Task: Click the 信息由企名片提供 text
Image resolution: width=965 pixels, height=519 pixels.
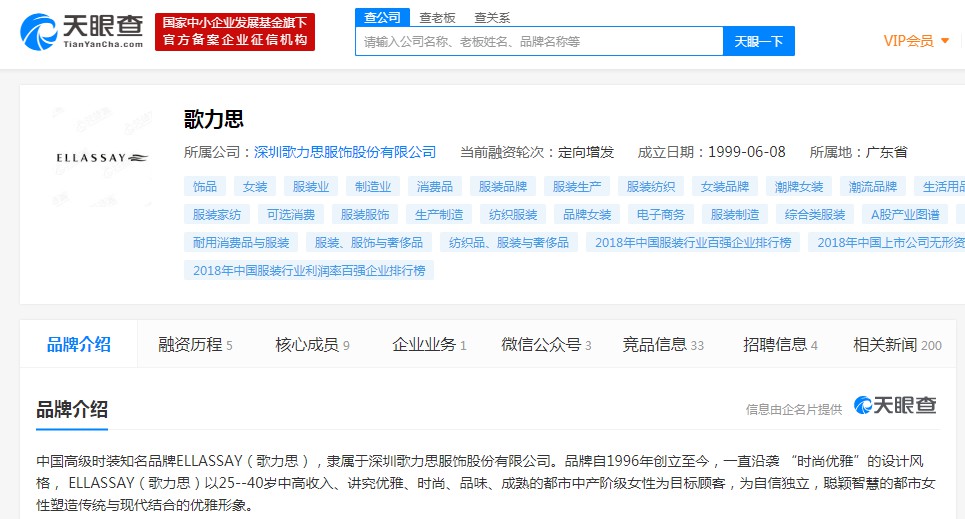Action: tap(794, 409)
